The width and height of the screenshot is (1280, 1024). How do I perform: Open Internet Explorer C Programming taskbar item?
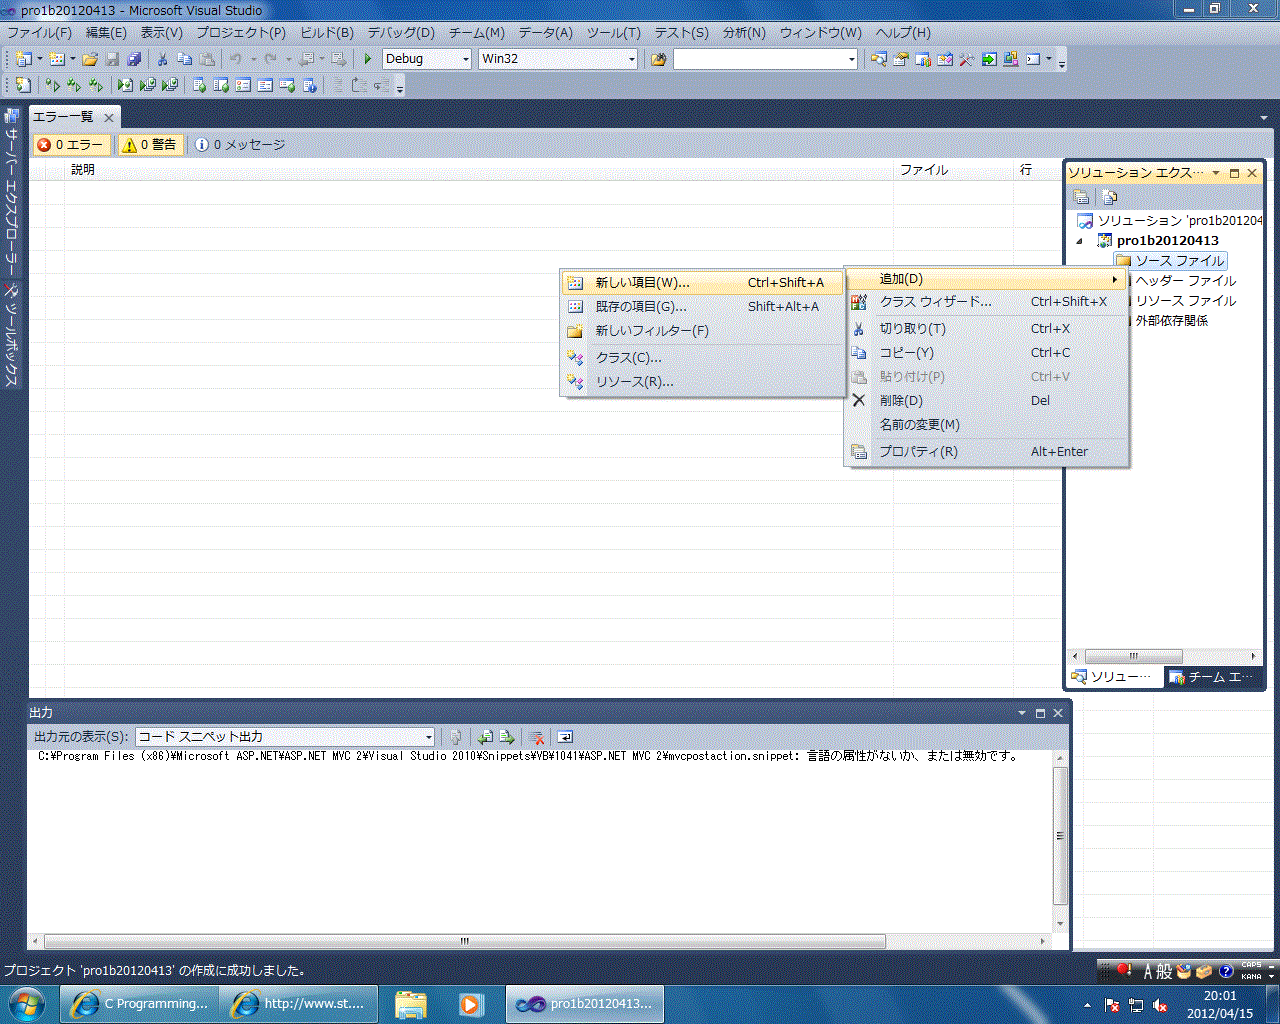pos(139,1004)
